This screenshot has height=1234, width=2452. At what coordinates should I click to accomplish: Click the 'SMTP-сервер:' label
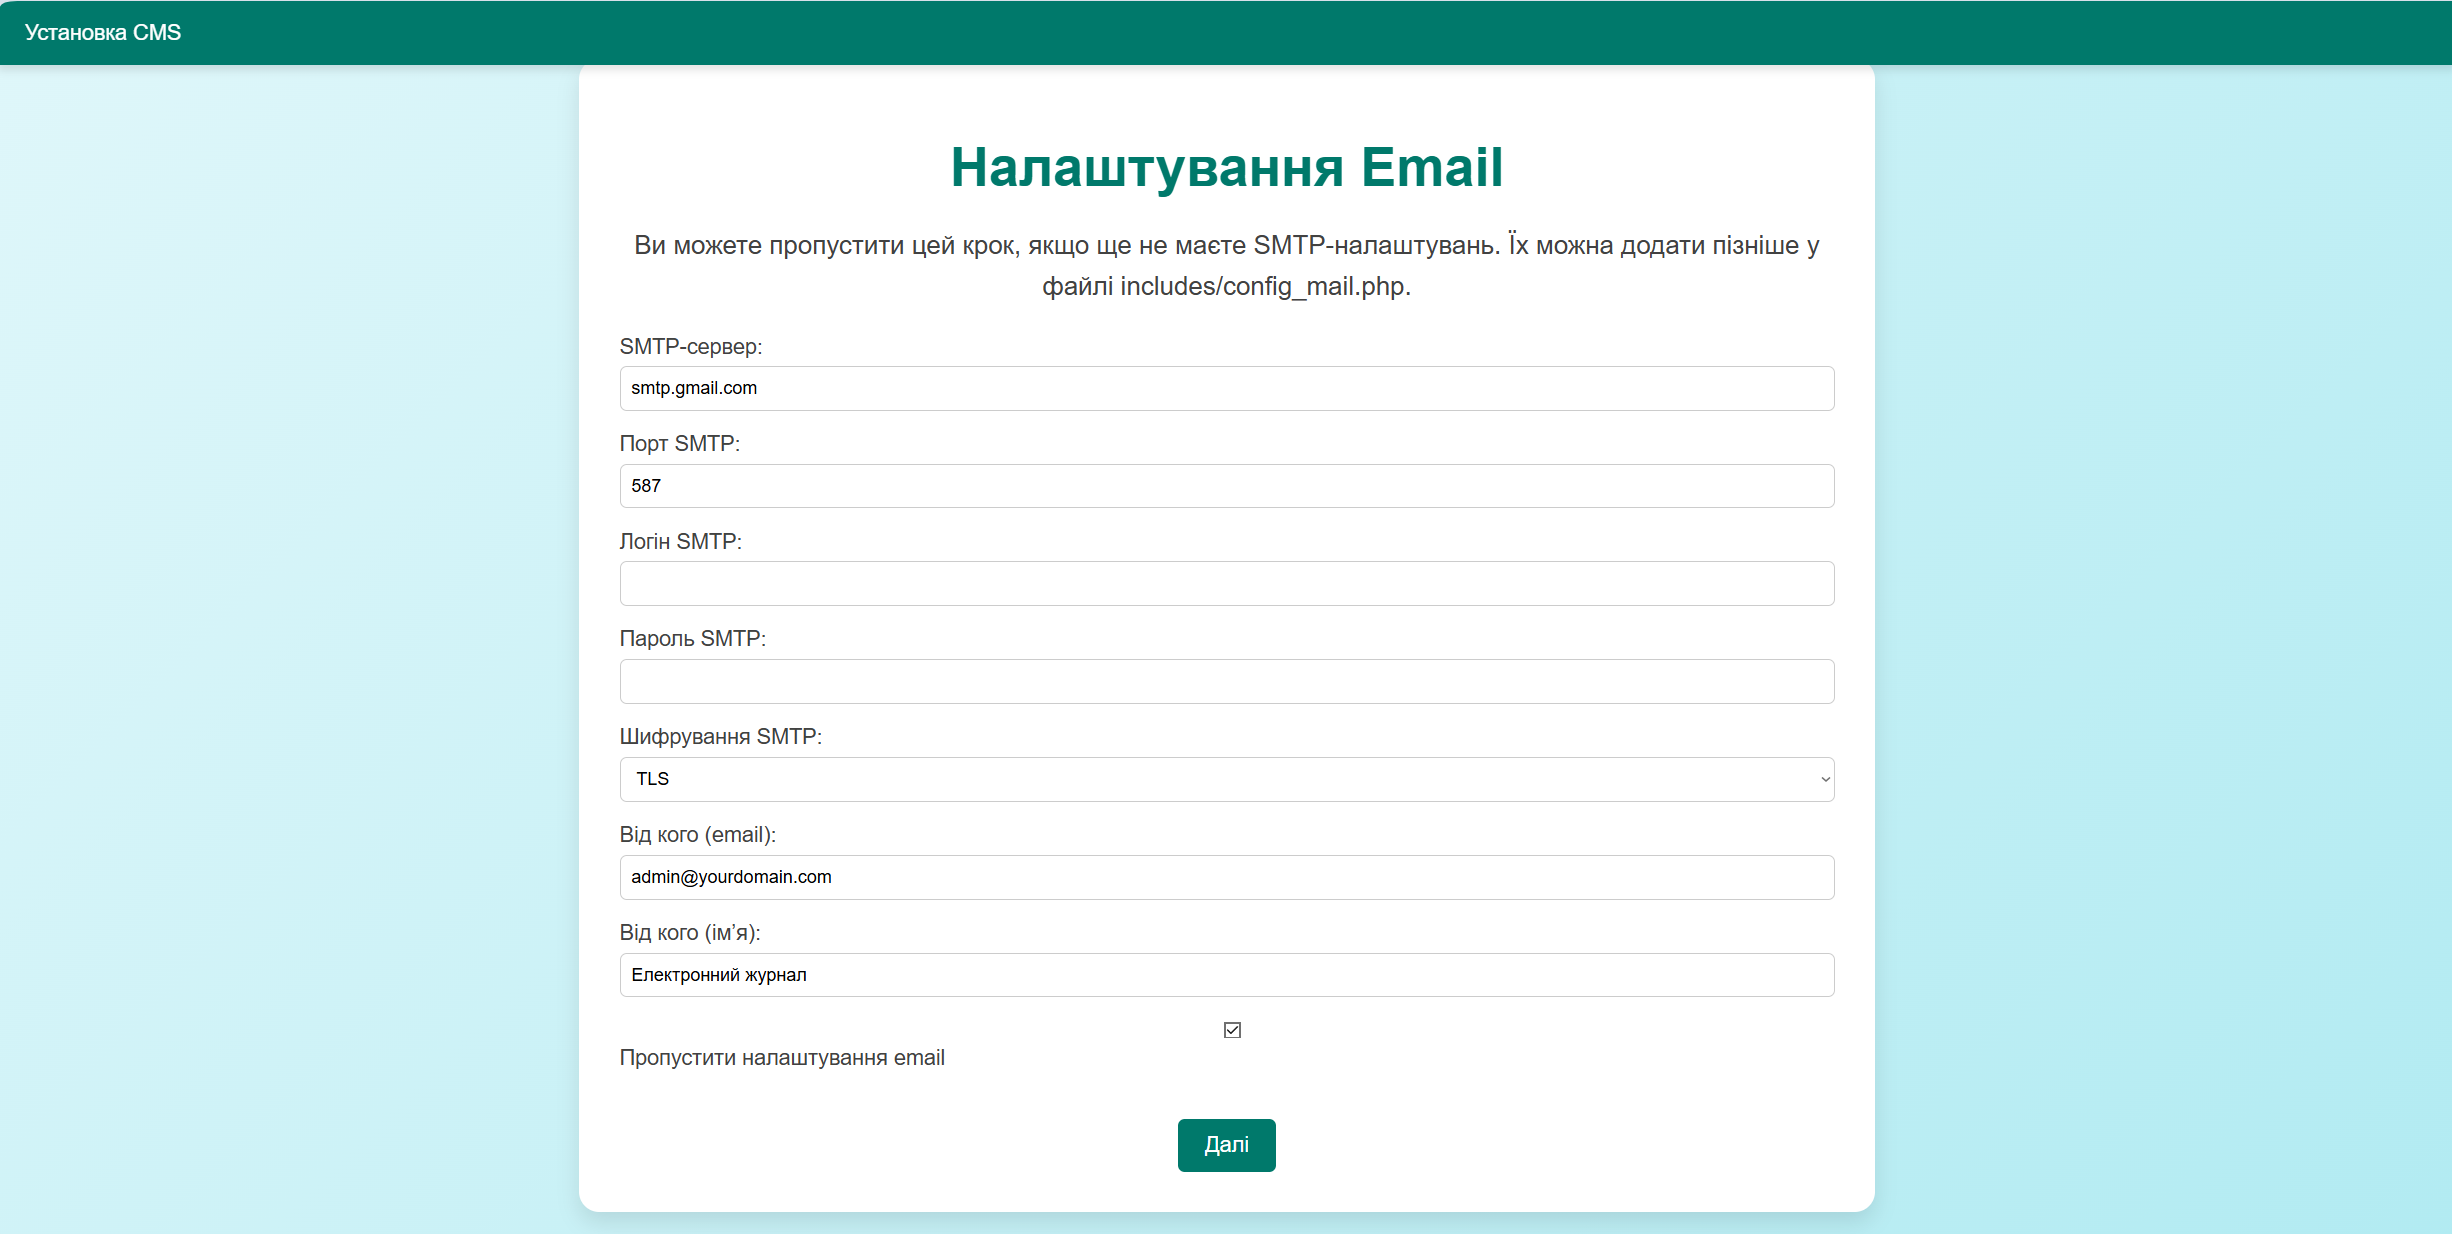click(x=690, y=346)
